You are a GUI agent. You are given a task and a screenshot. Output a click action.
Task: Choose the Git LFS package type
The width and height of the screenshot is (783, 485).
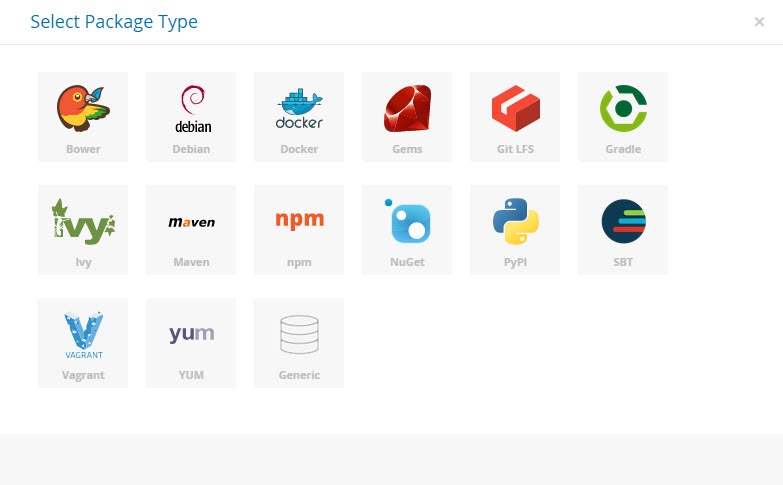[515, 117]
